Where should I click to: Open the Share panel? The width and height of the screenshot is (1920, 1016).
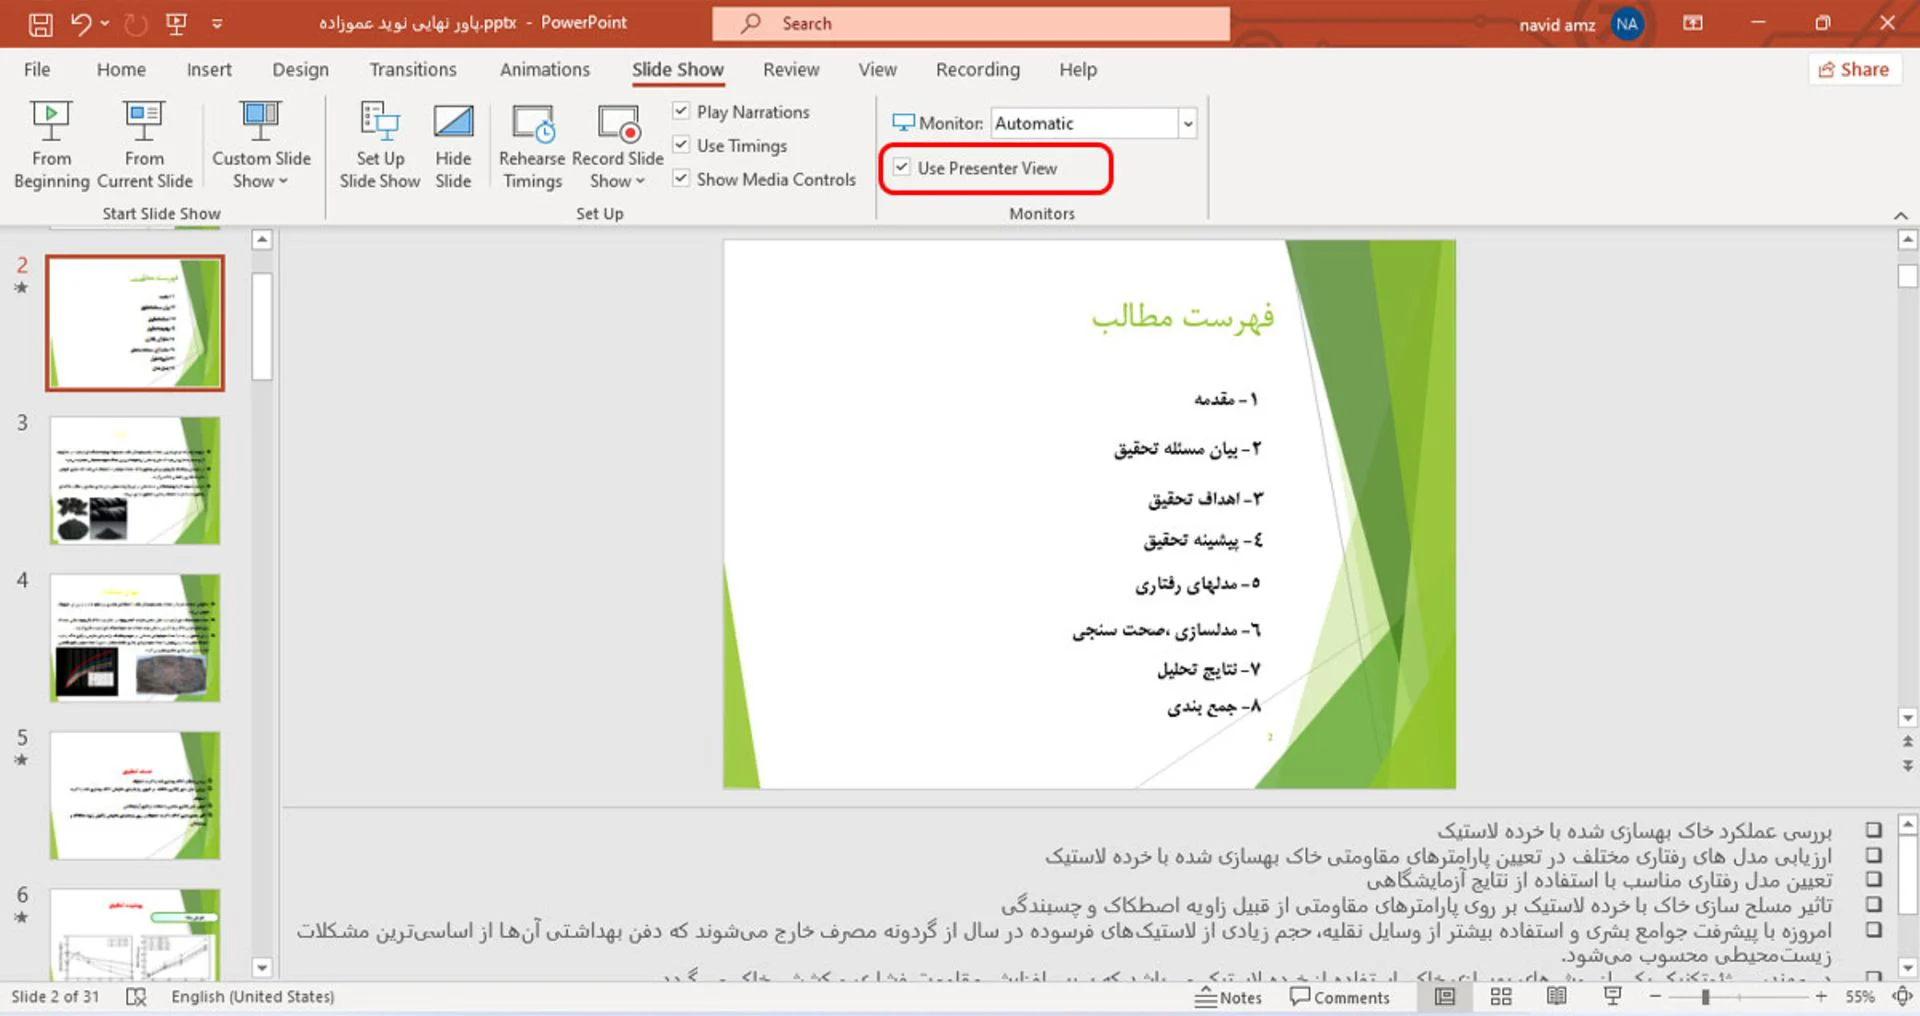(1855, 69)
